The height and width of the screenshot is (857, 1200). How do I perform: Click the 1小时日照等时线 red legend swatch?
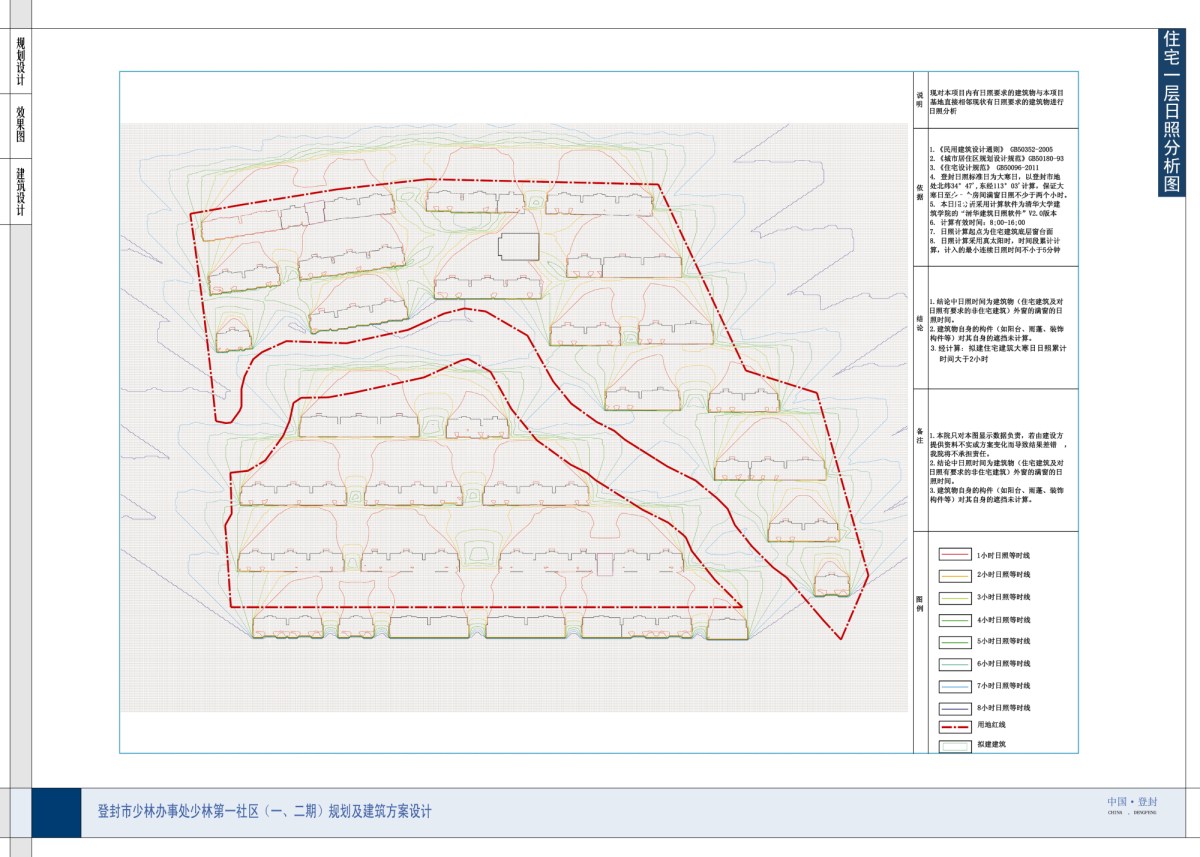(x=954, y=554)
